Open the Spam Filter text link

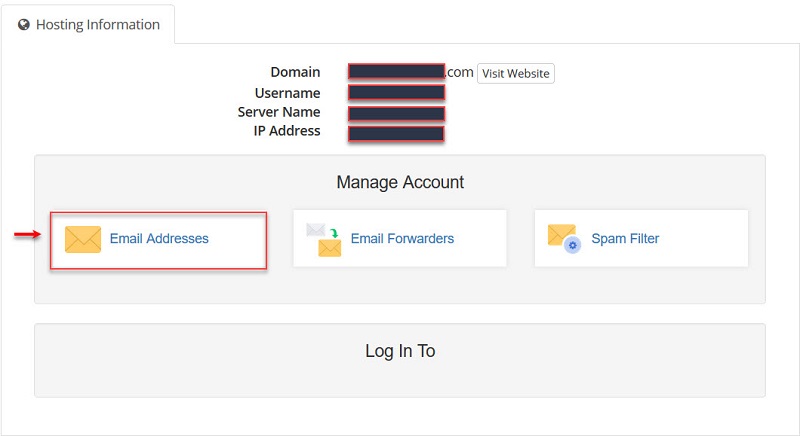tap(625, 239)
